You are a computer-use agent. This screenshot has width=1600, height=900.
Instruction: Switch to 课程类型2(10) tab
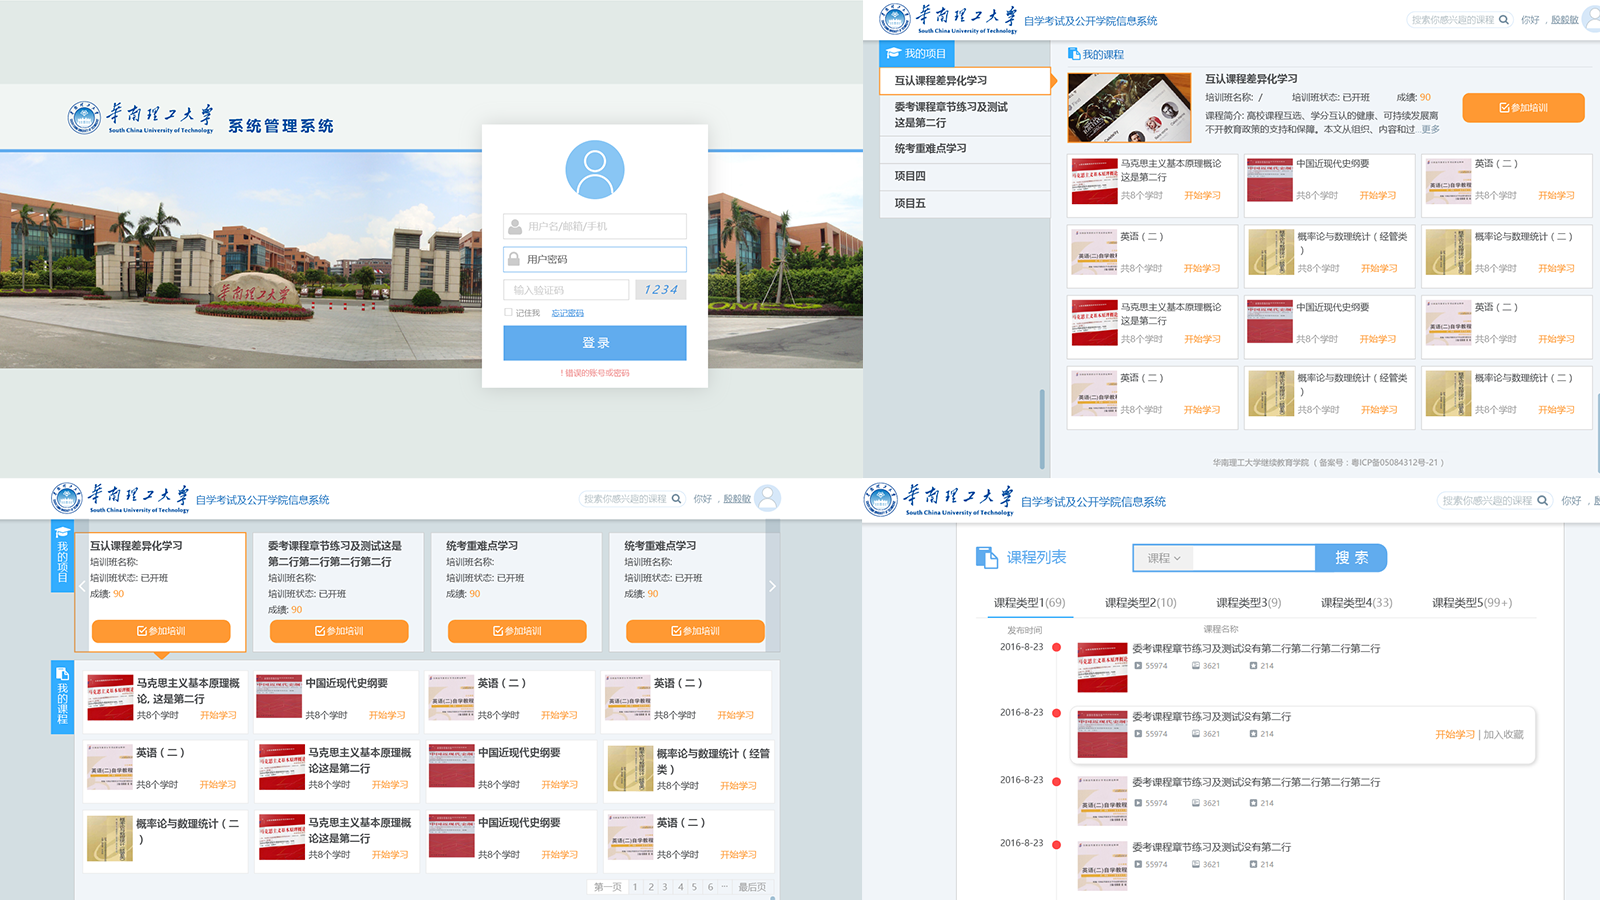(x=1140, y=603)
